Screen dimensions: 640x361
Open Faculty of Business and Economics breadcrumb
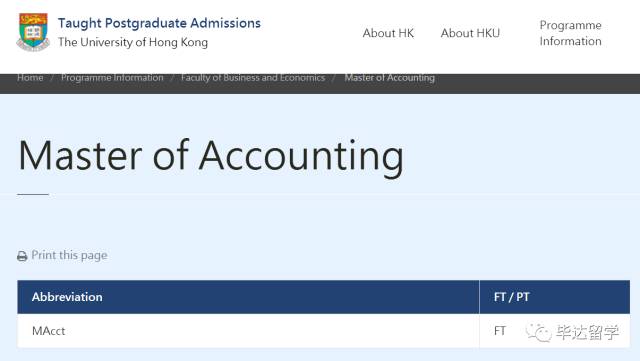click(253, 78)
